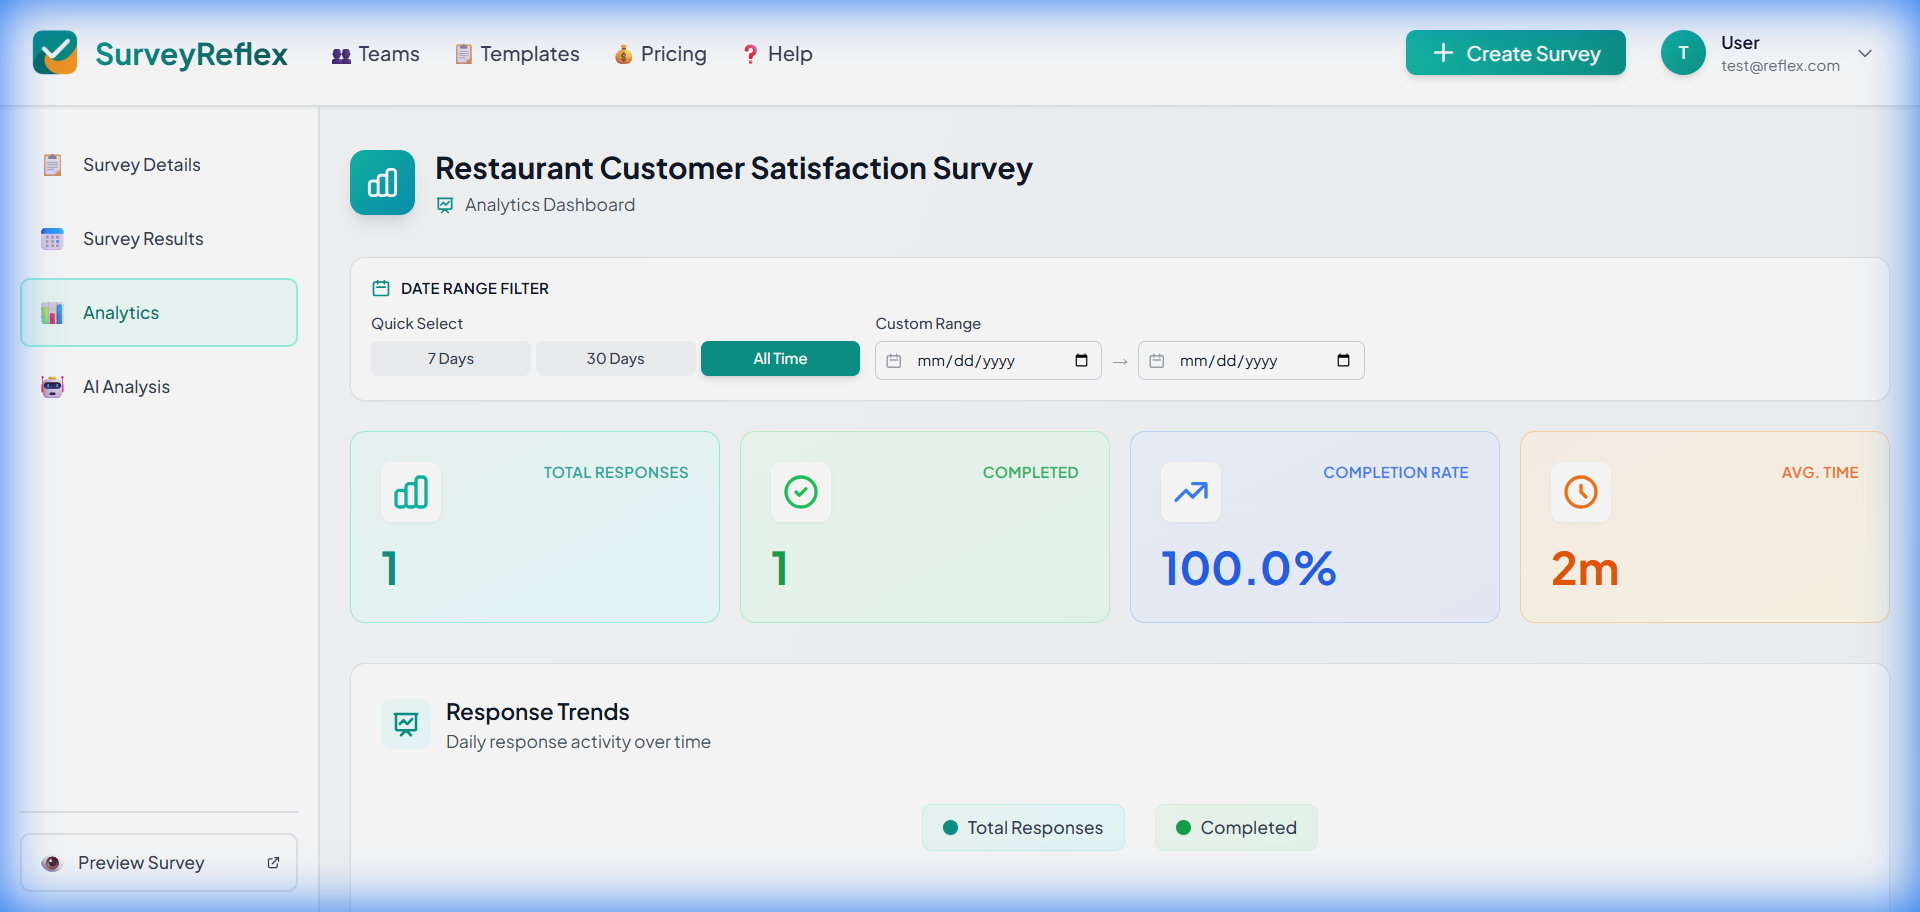Screen dimensions: 1920x912
Task: Open the end date calendar picker
Action: (x=1344, y=360)
